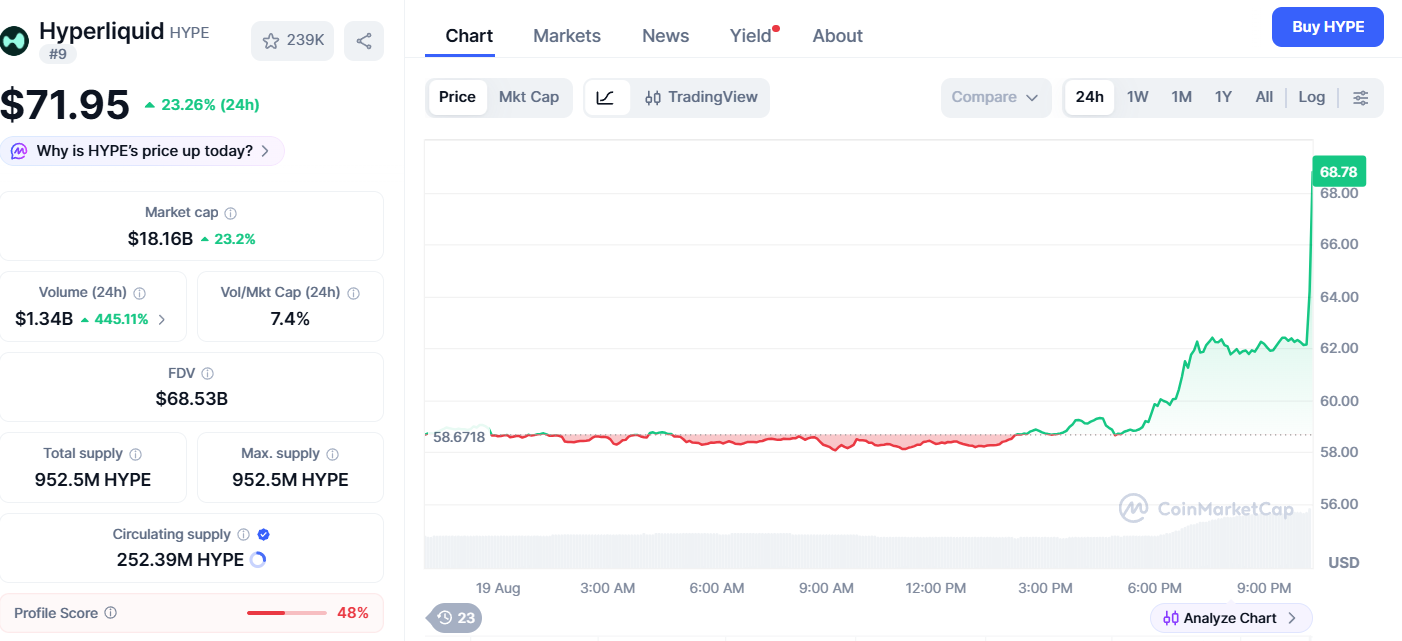Click the $71.95 price value
The width and height of the screenshot is (1402, 641).
click(x=65, y=105)
